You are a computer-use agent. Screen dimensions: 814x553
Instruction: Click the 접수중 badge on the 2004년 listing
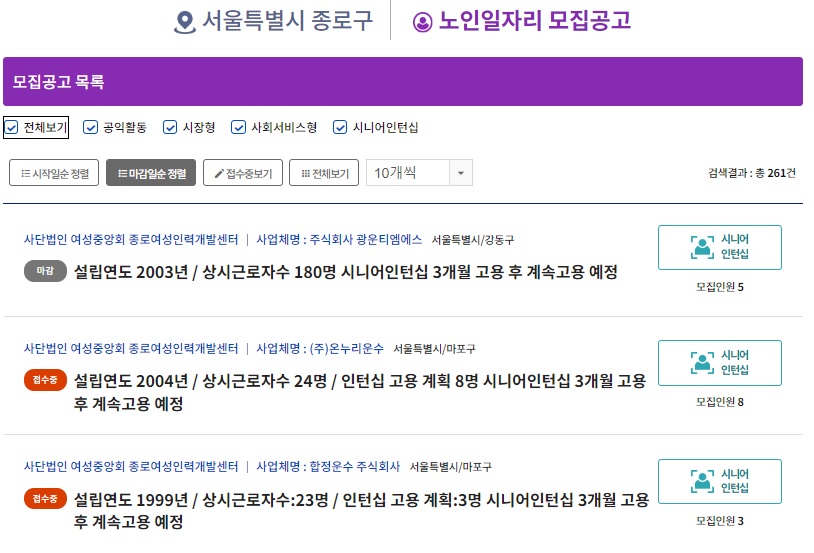pos(45,380)
